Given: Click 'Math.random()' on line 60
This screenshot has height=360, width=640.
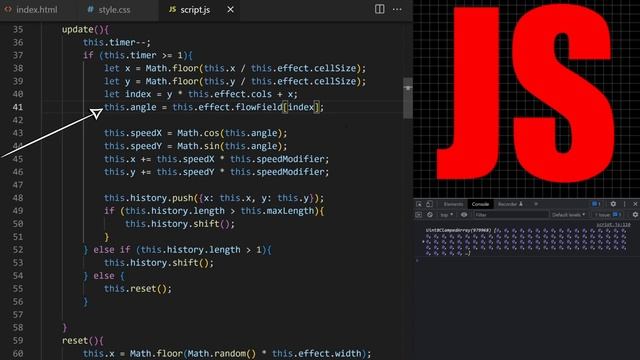Looking at the screenshot, I should (222, 353).
